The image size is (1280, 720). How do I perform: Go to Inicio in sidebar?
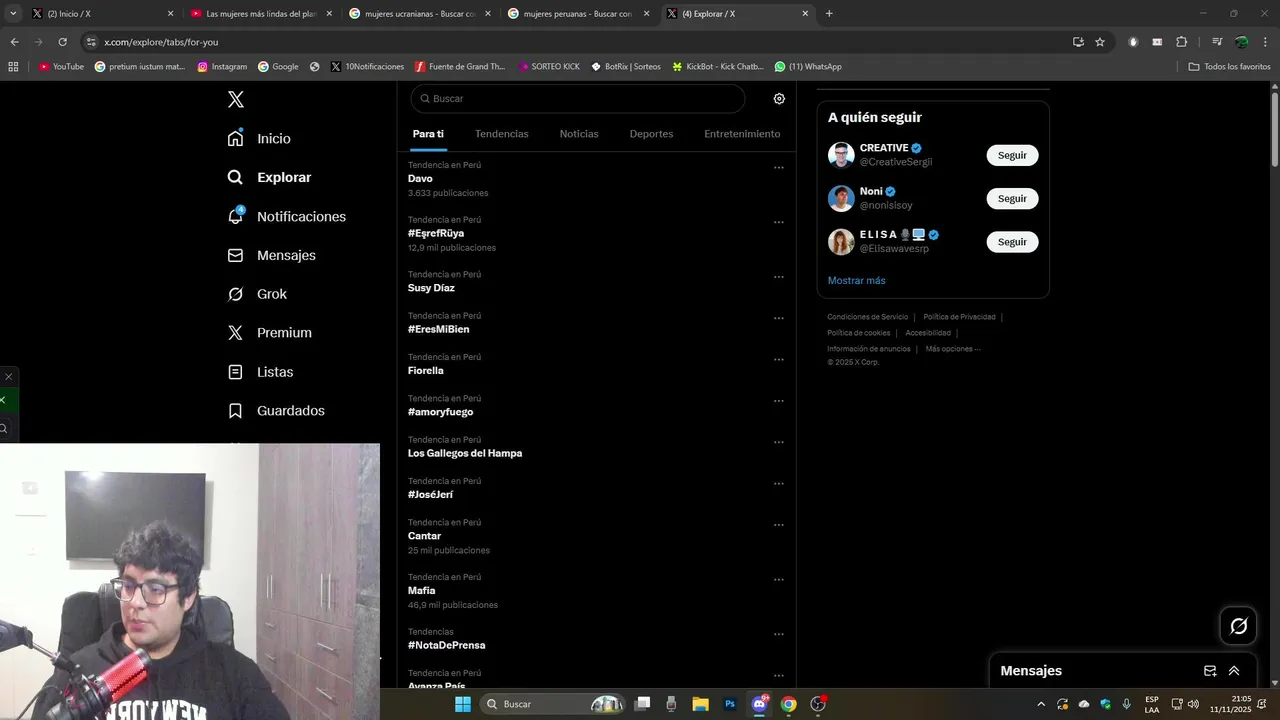click(x=259, y=138)
